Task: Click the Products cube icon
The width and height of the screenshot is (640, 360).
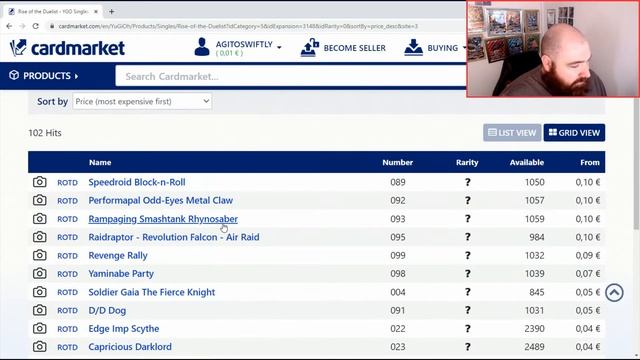Action: point(14,76)
